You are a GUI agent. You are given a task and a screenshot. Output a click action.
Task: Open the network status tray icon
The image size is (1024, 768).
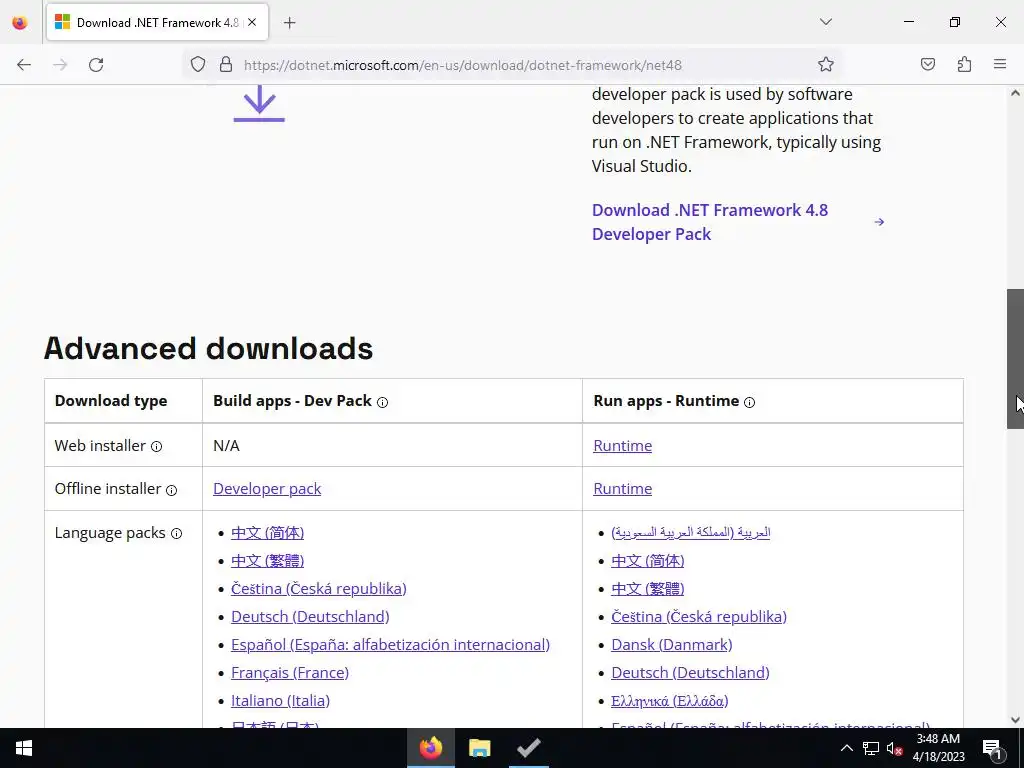[x=871, y=748]
